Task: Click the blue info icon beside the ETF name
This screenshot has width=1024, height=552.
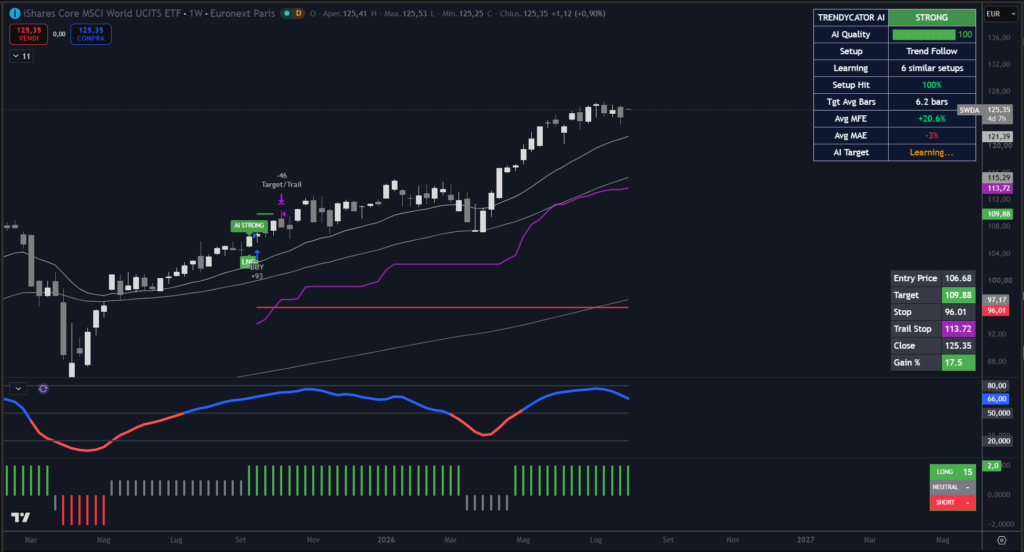Action: tap(14, 13)
